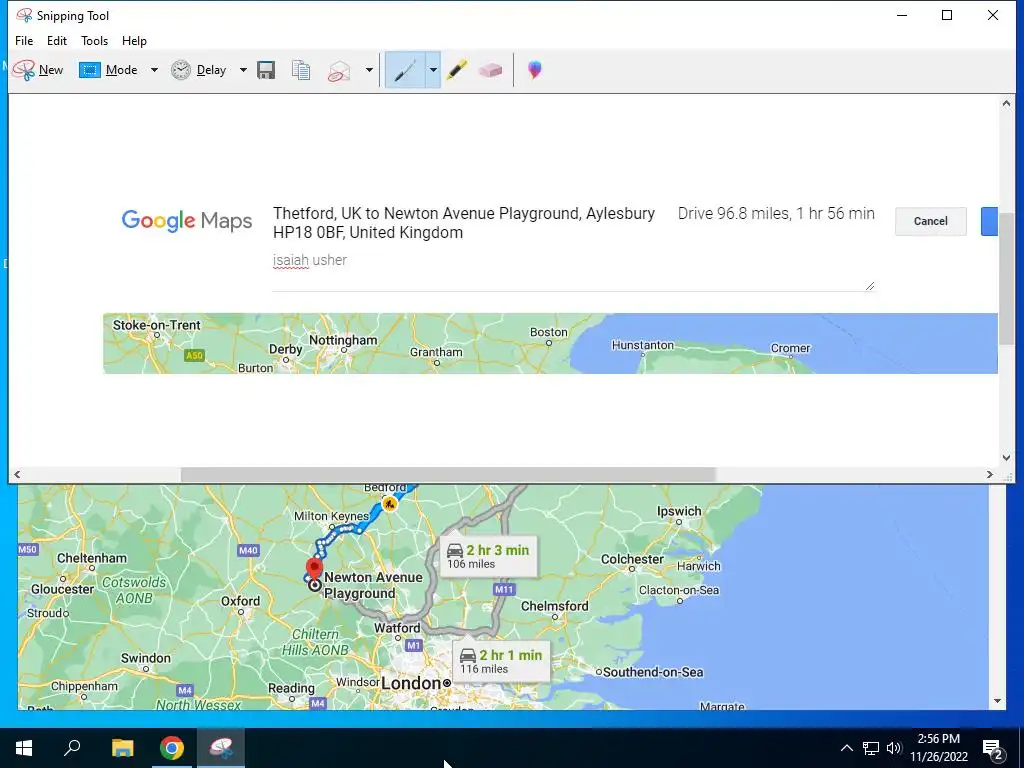The width and height of the screenshot is (1024, 768).
Task: Open the Windows Start menu
Action: click(x=24, y=748)
